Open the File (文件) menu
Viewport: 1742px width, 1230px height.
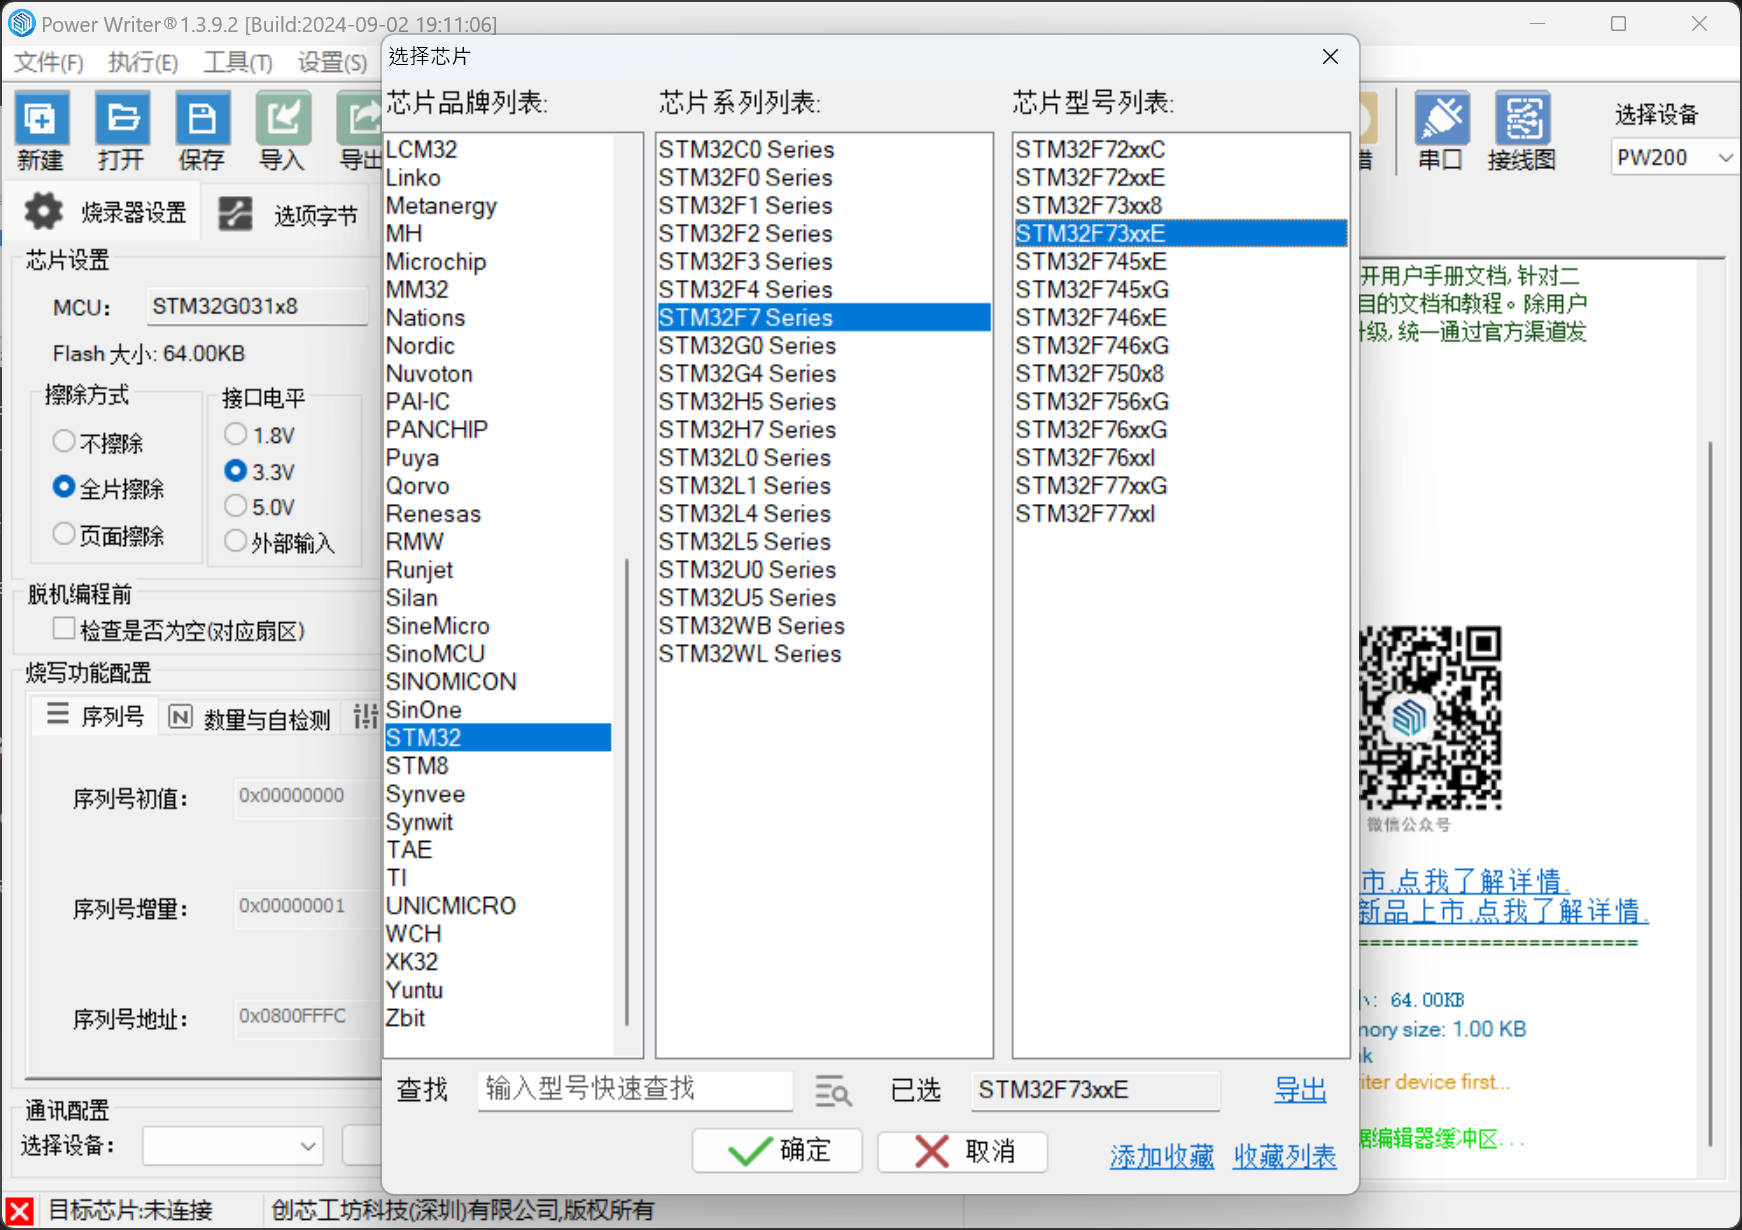tap(48, 62)
